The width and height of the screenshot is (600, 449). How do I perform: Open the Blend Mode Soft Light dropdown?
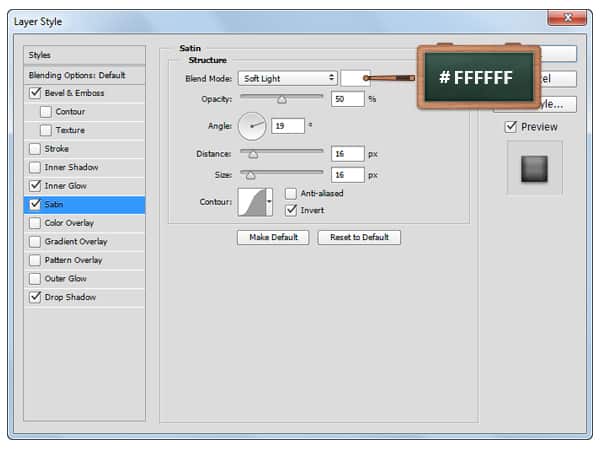[x=287, y=78]
